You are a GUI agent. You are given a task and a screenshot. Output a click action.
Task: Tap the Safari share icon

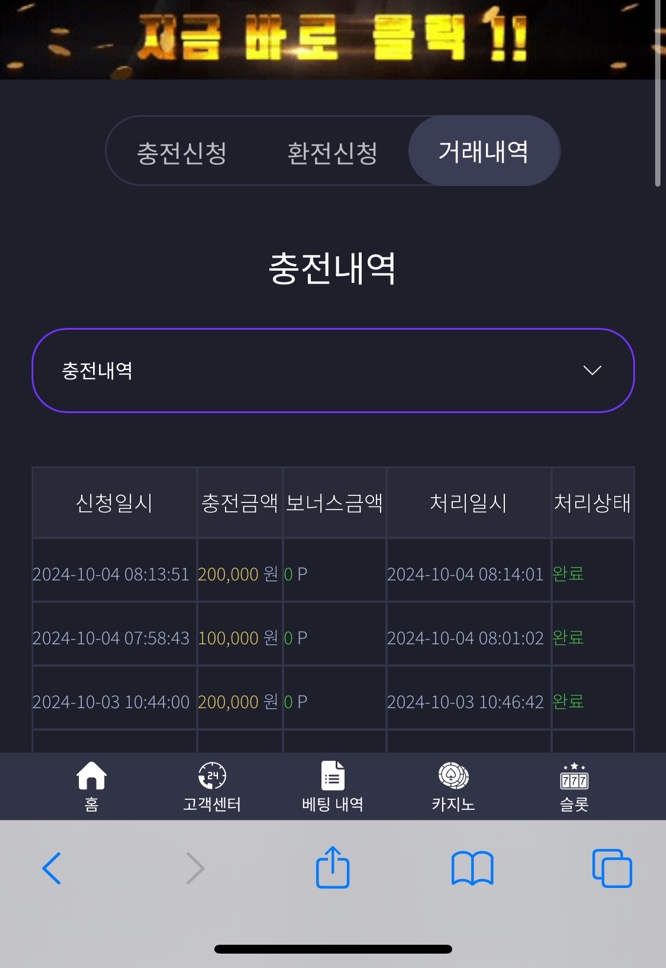pos(333,867)
